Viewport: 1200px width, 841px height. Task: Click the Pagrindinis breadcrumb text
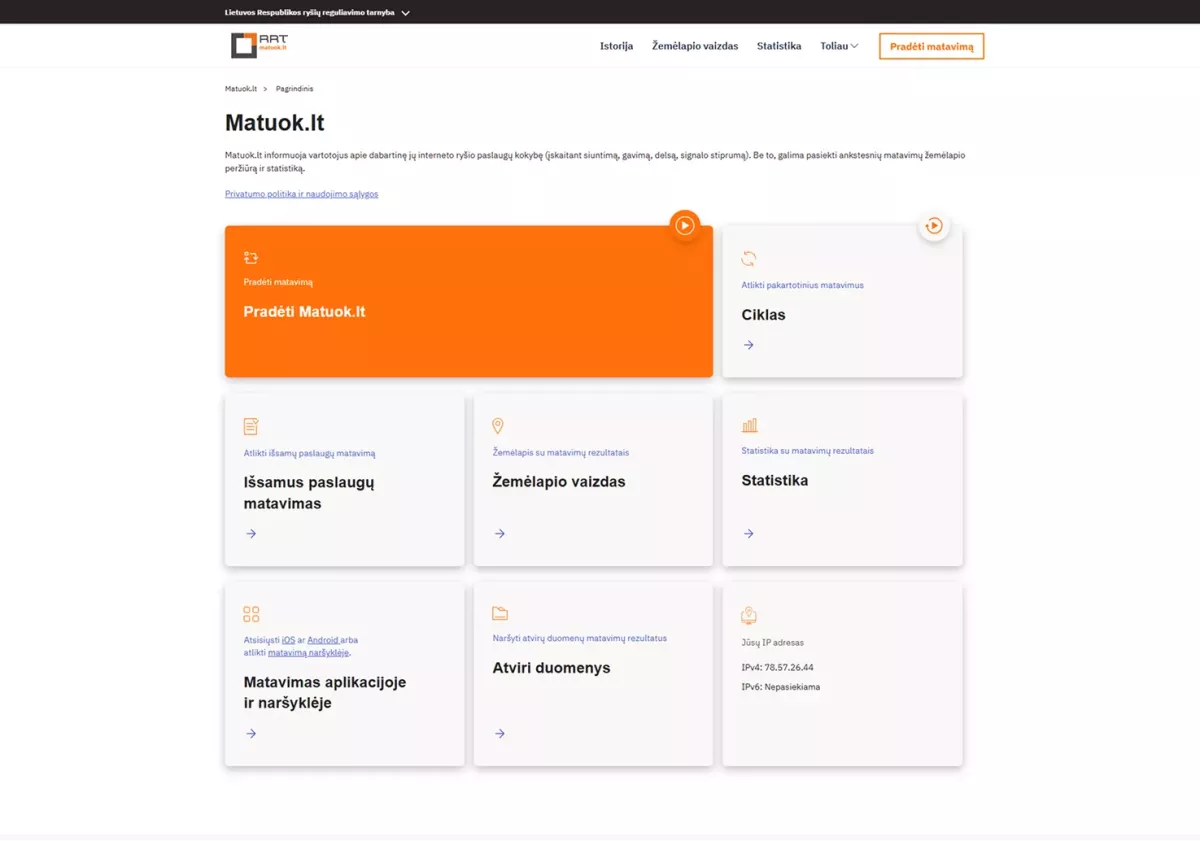294,89
